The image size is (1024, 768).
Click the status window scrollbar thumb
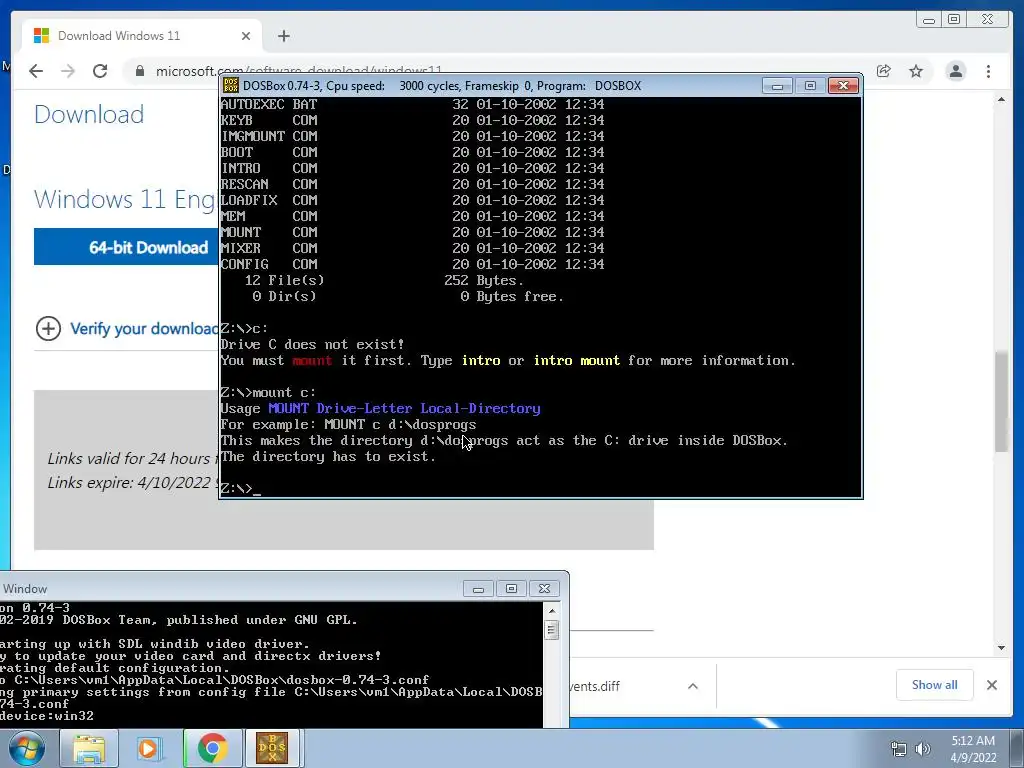552,630
